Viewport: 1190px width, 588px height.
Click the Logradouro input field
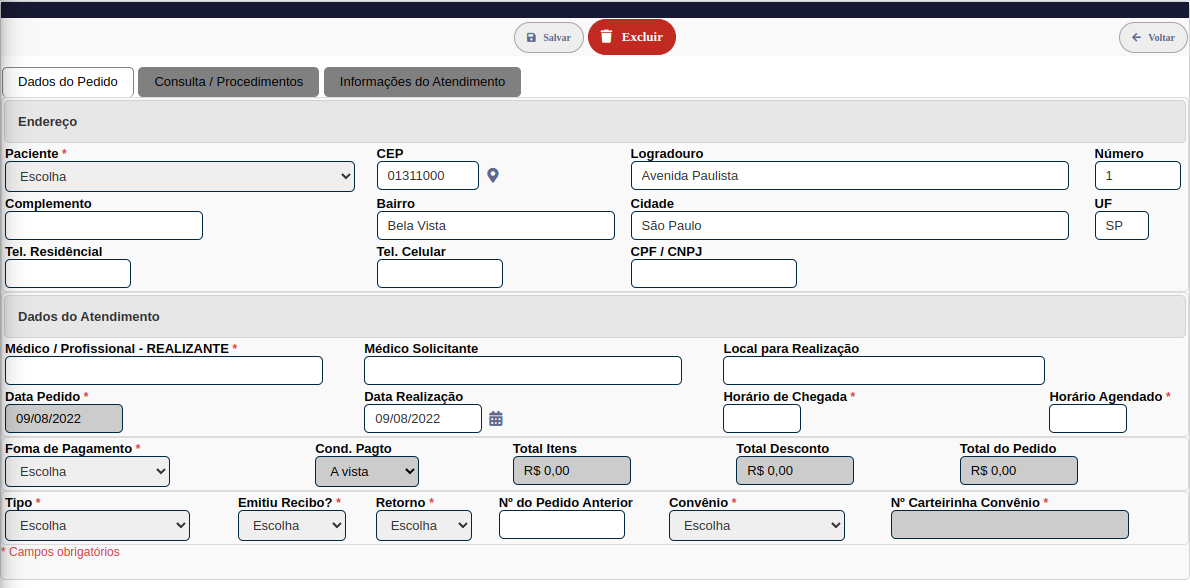click(x=849, y=176)
